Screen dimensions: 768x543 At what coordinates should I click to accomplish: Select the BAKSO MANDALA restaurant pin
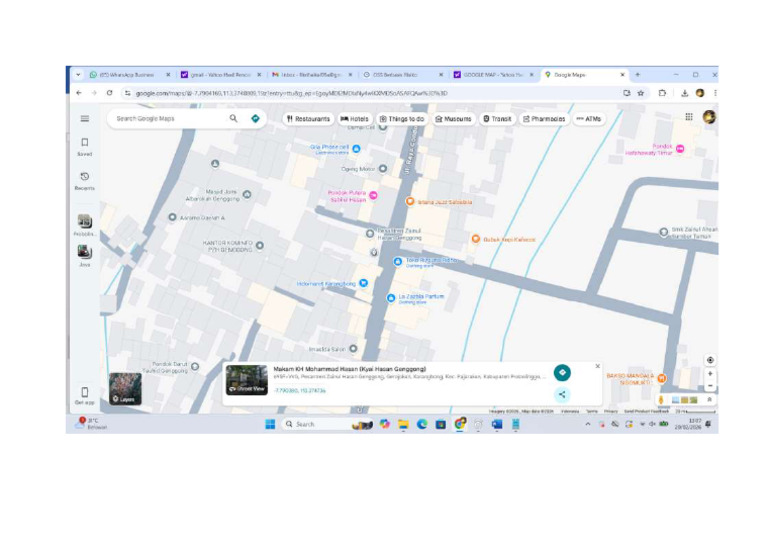tap(662, 378)
